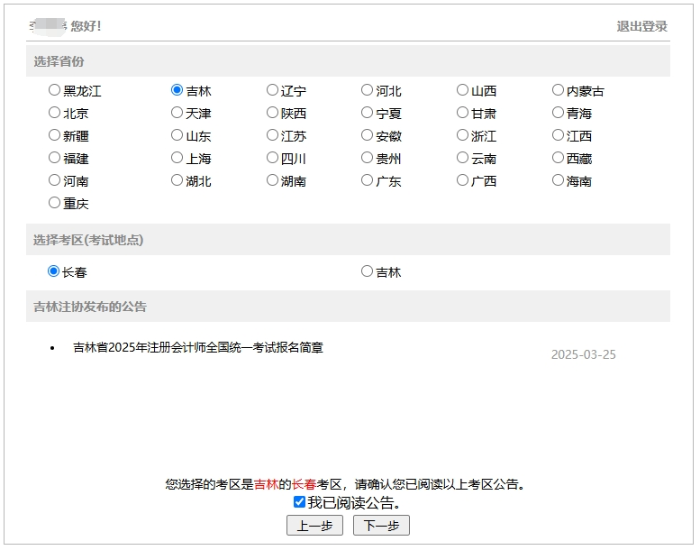Select 广东 province radio button
This screenshot has width=700, height=550.
(x=367, y=181)
